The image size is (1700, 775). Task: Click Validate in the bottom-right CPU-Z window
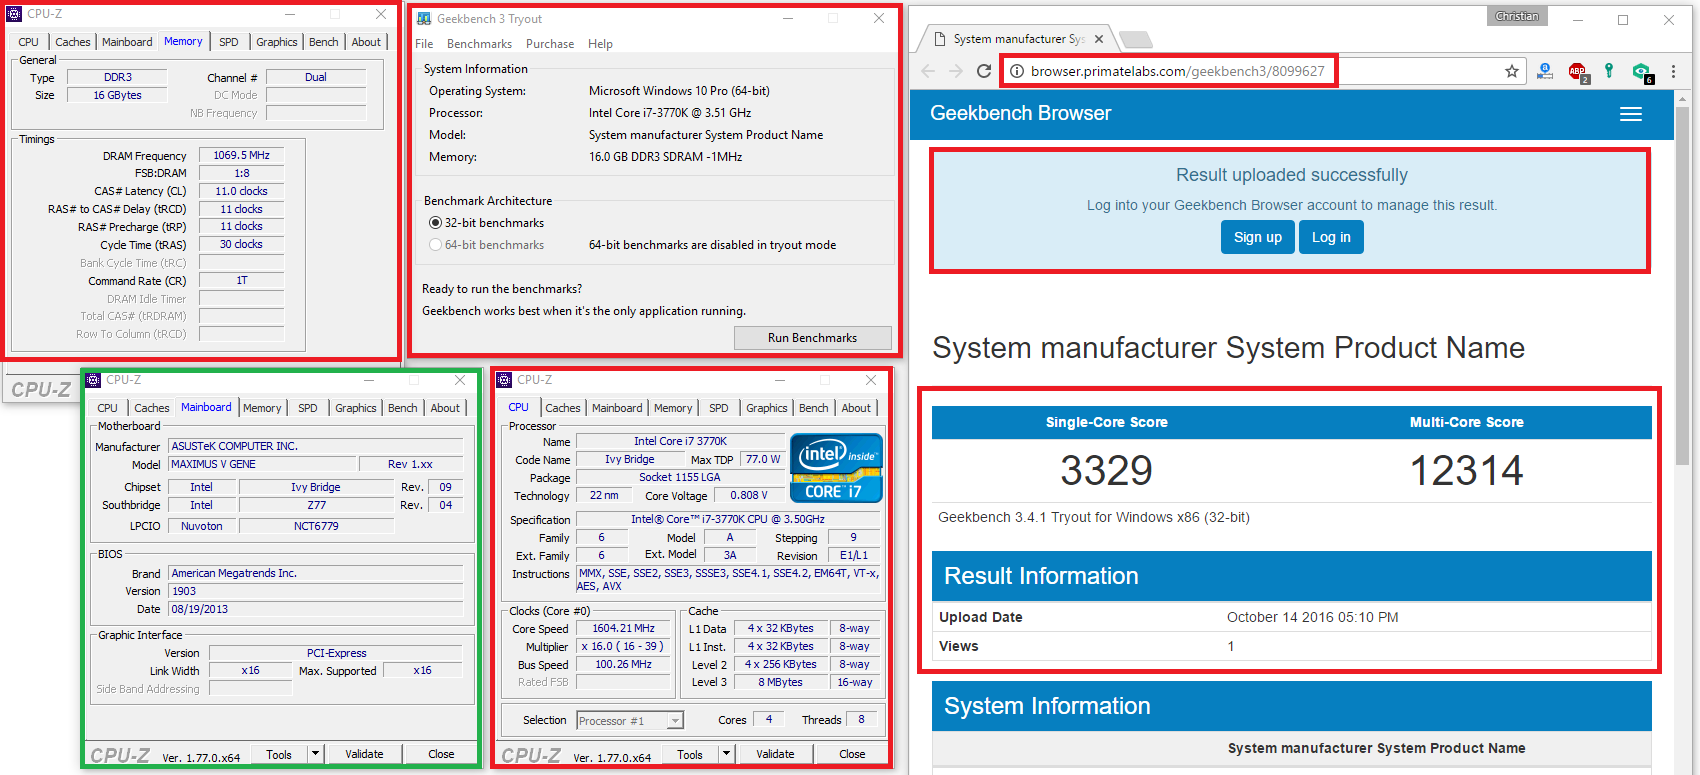(775, 754)
